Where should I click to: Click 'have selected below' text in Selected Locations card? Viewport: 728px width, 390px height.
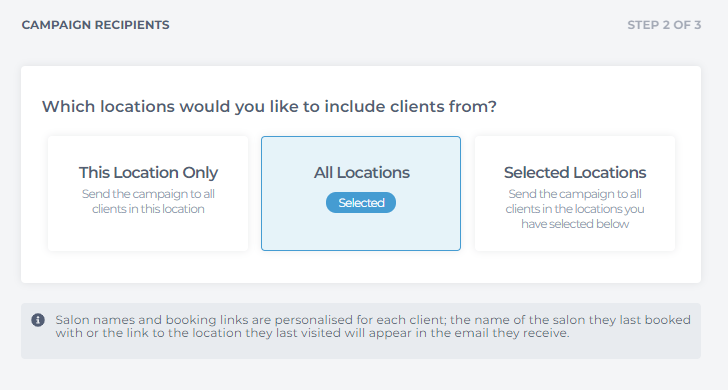[575, 224]
